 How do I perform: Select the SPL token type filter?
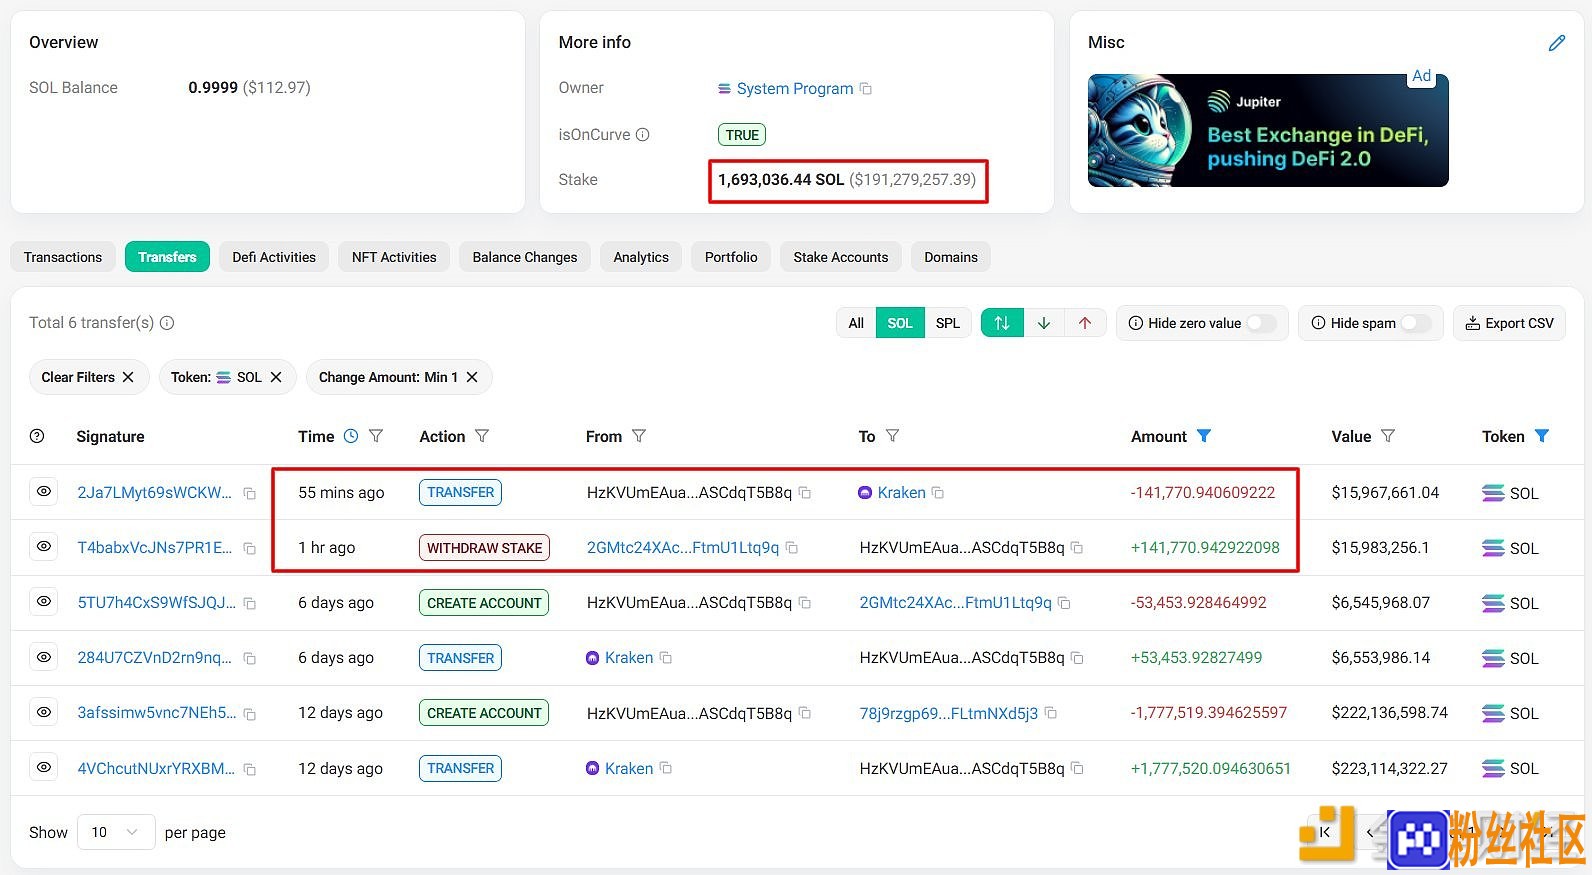click(x=948, y=323)
